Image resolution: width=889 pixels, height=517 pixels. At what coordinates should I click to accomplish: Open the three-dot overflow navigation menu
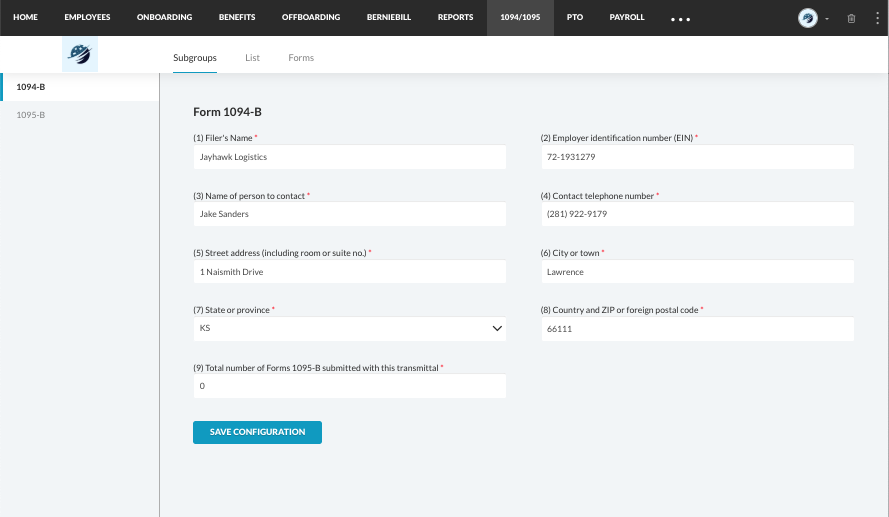(x=680, y=19)
